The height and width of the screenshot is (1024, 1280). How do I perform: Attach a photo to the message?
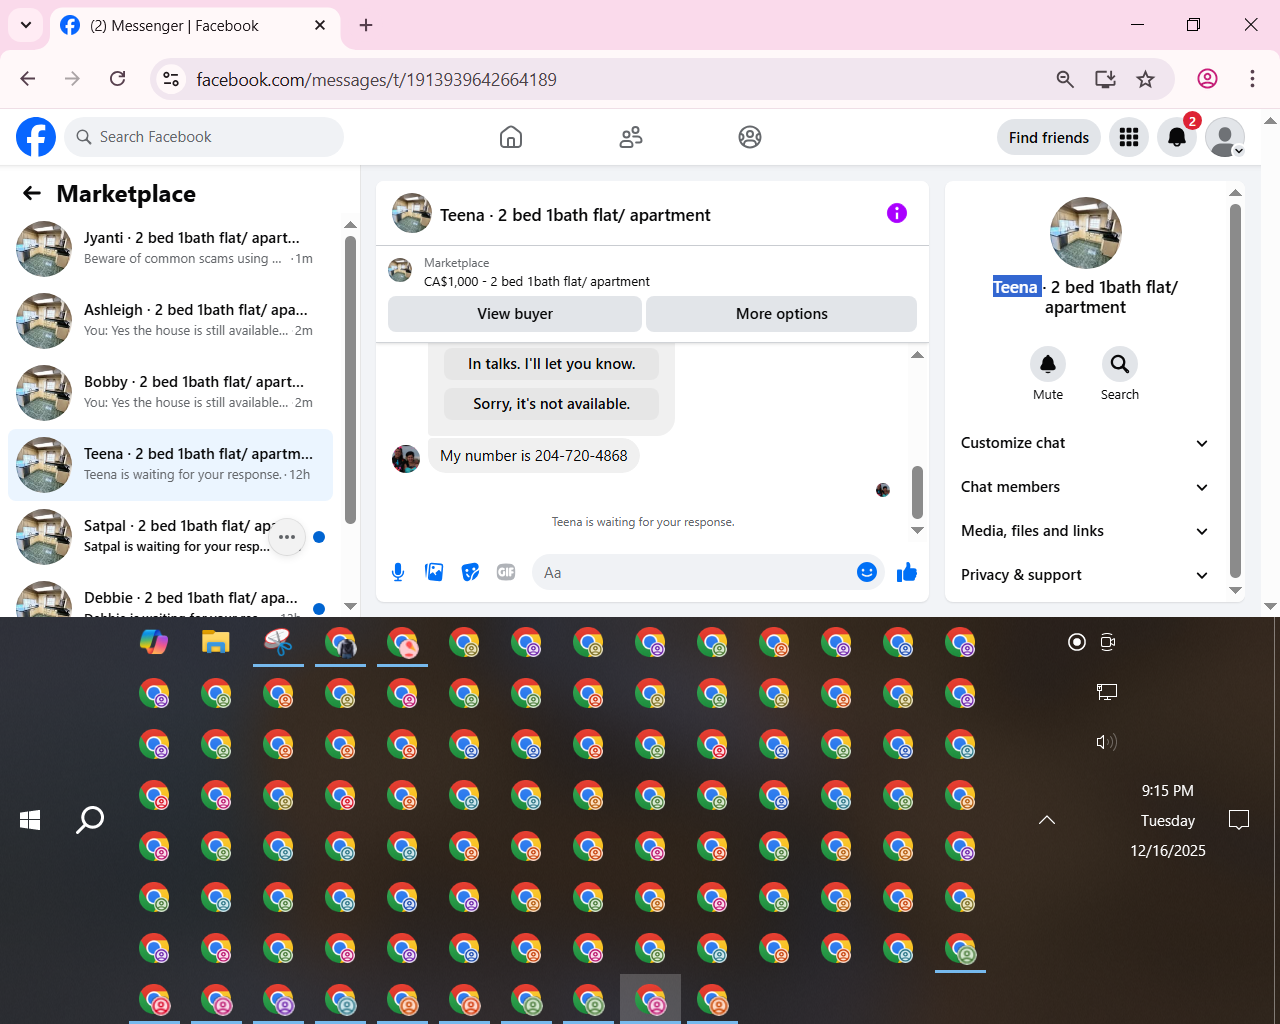click(434, 572)
